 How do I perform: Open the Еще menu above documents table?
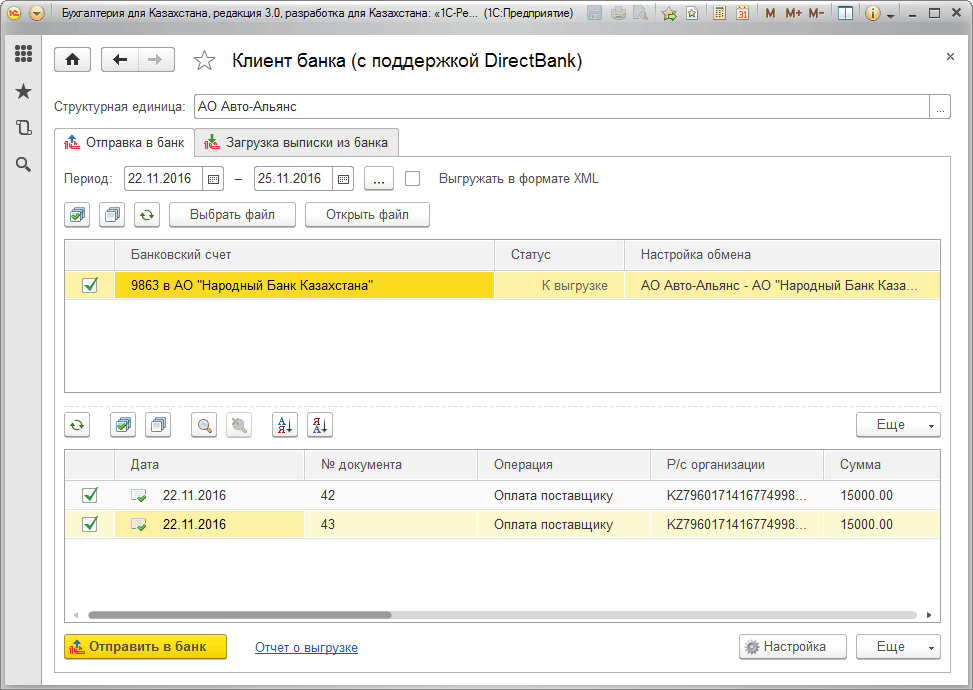click(x=897, y=425)
